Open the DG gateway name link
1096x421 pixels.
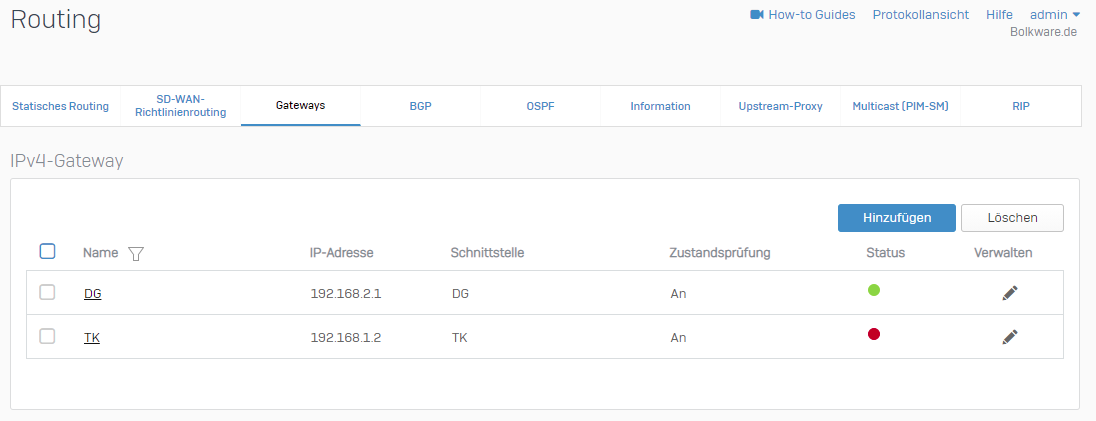[92, 294]
